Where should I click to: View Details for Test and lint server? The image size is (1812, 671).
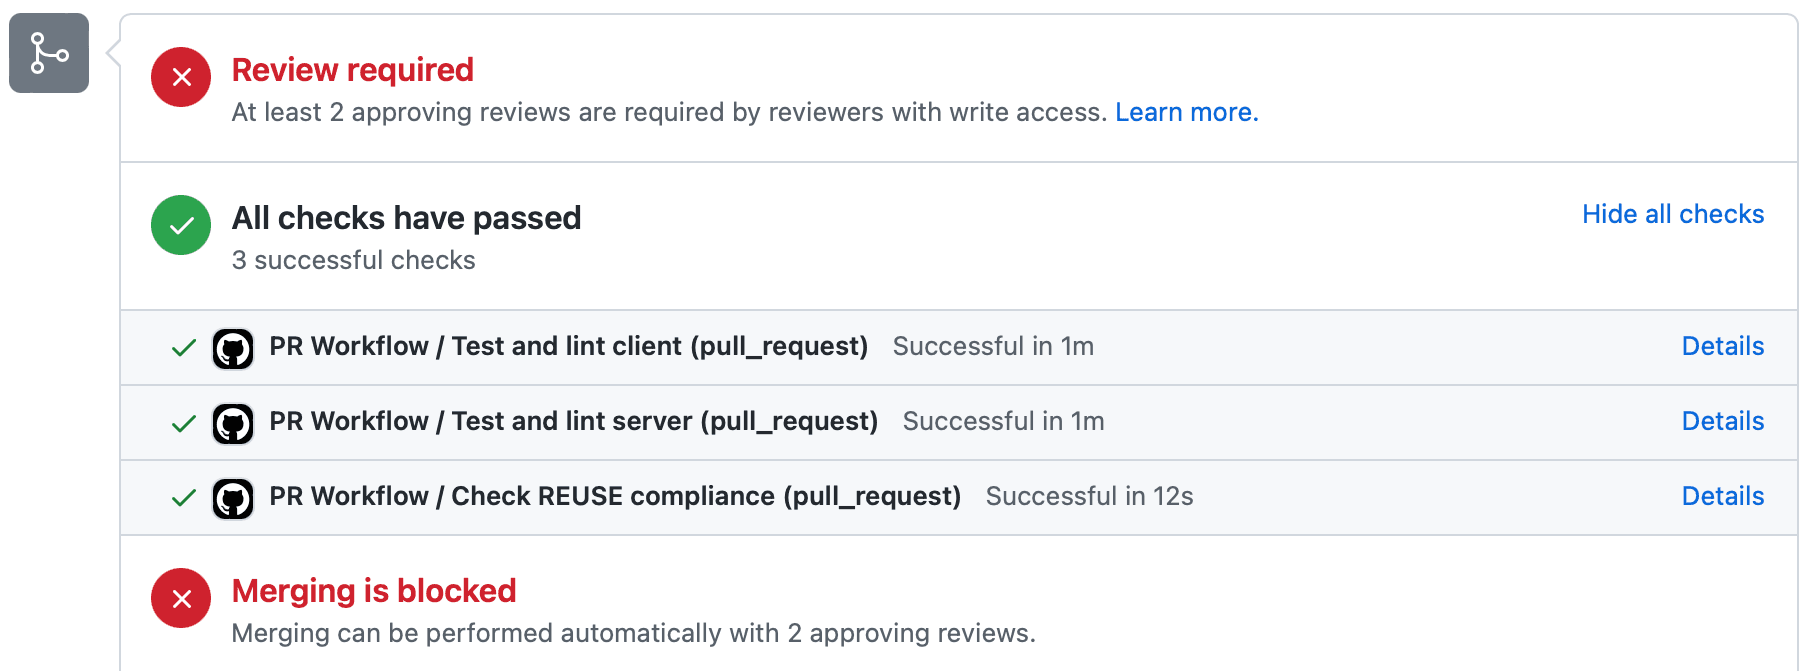pyautogui.click(x=1722, y=421)
